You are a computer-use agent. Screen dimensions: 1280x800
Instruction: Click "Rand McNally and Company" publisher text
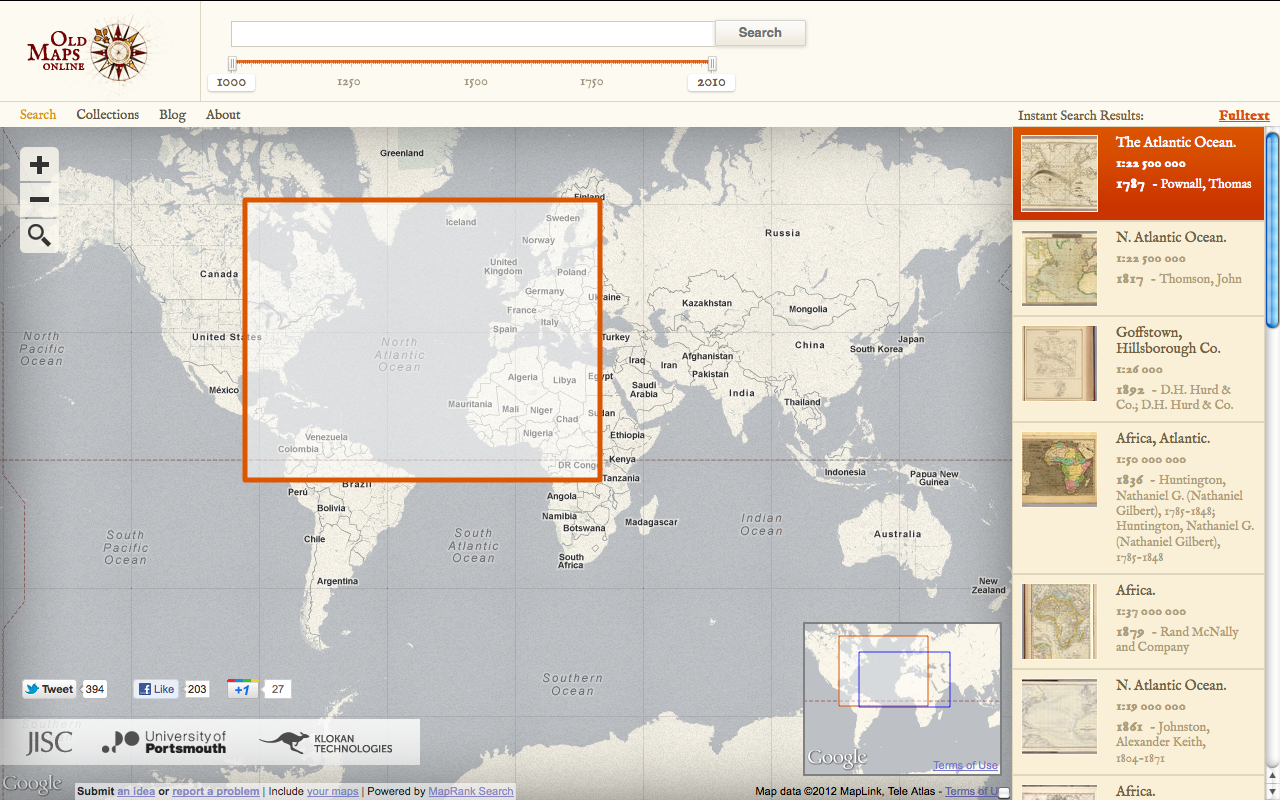(1177, 639)
